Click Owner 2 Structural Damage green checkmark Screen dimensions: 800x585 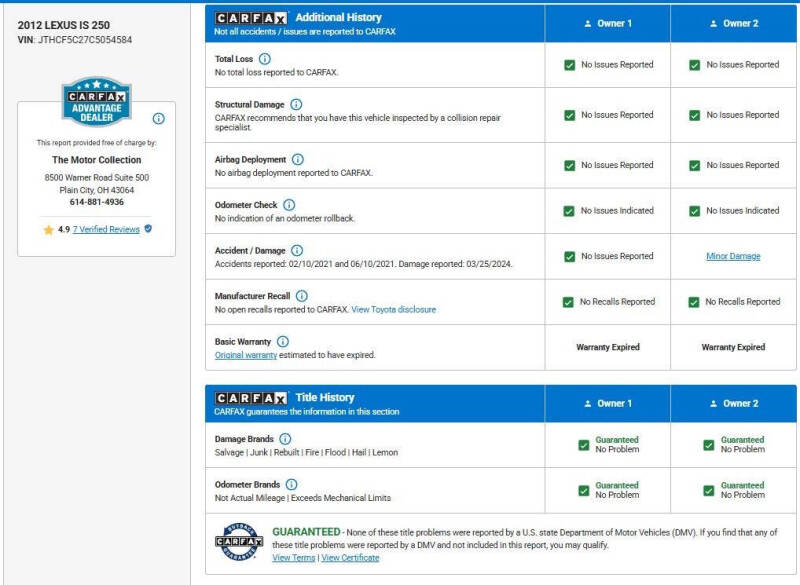pos(694,115)
